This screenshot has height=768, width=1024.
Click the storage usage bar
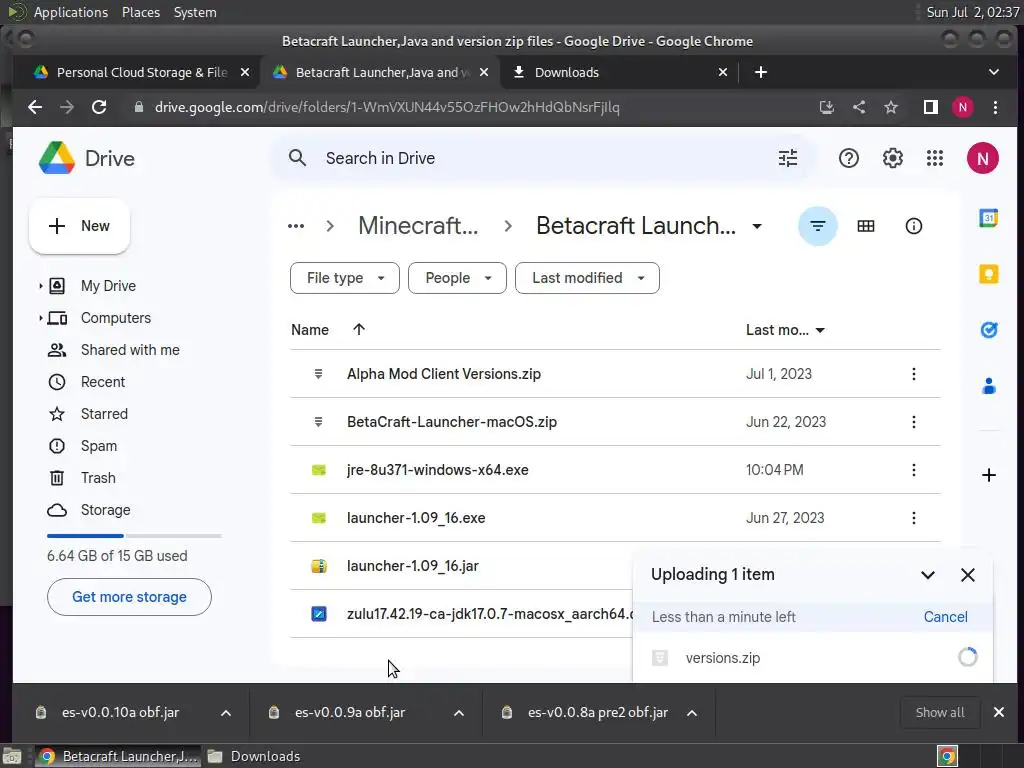coord(134,536)
